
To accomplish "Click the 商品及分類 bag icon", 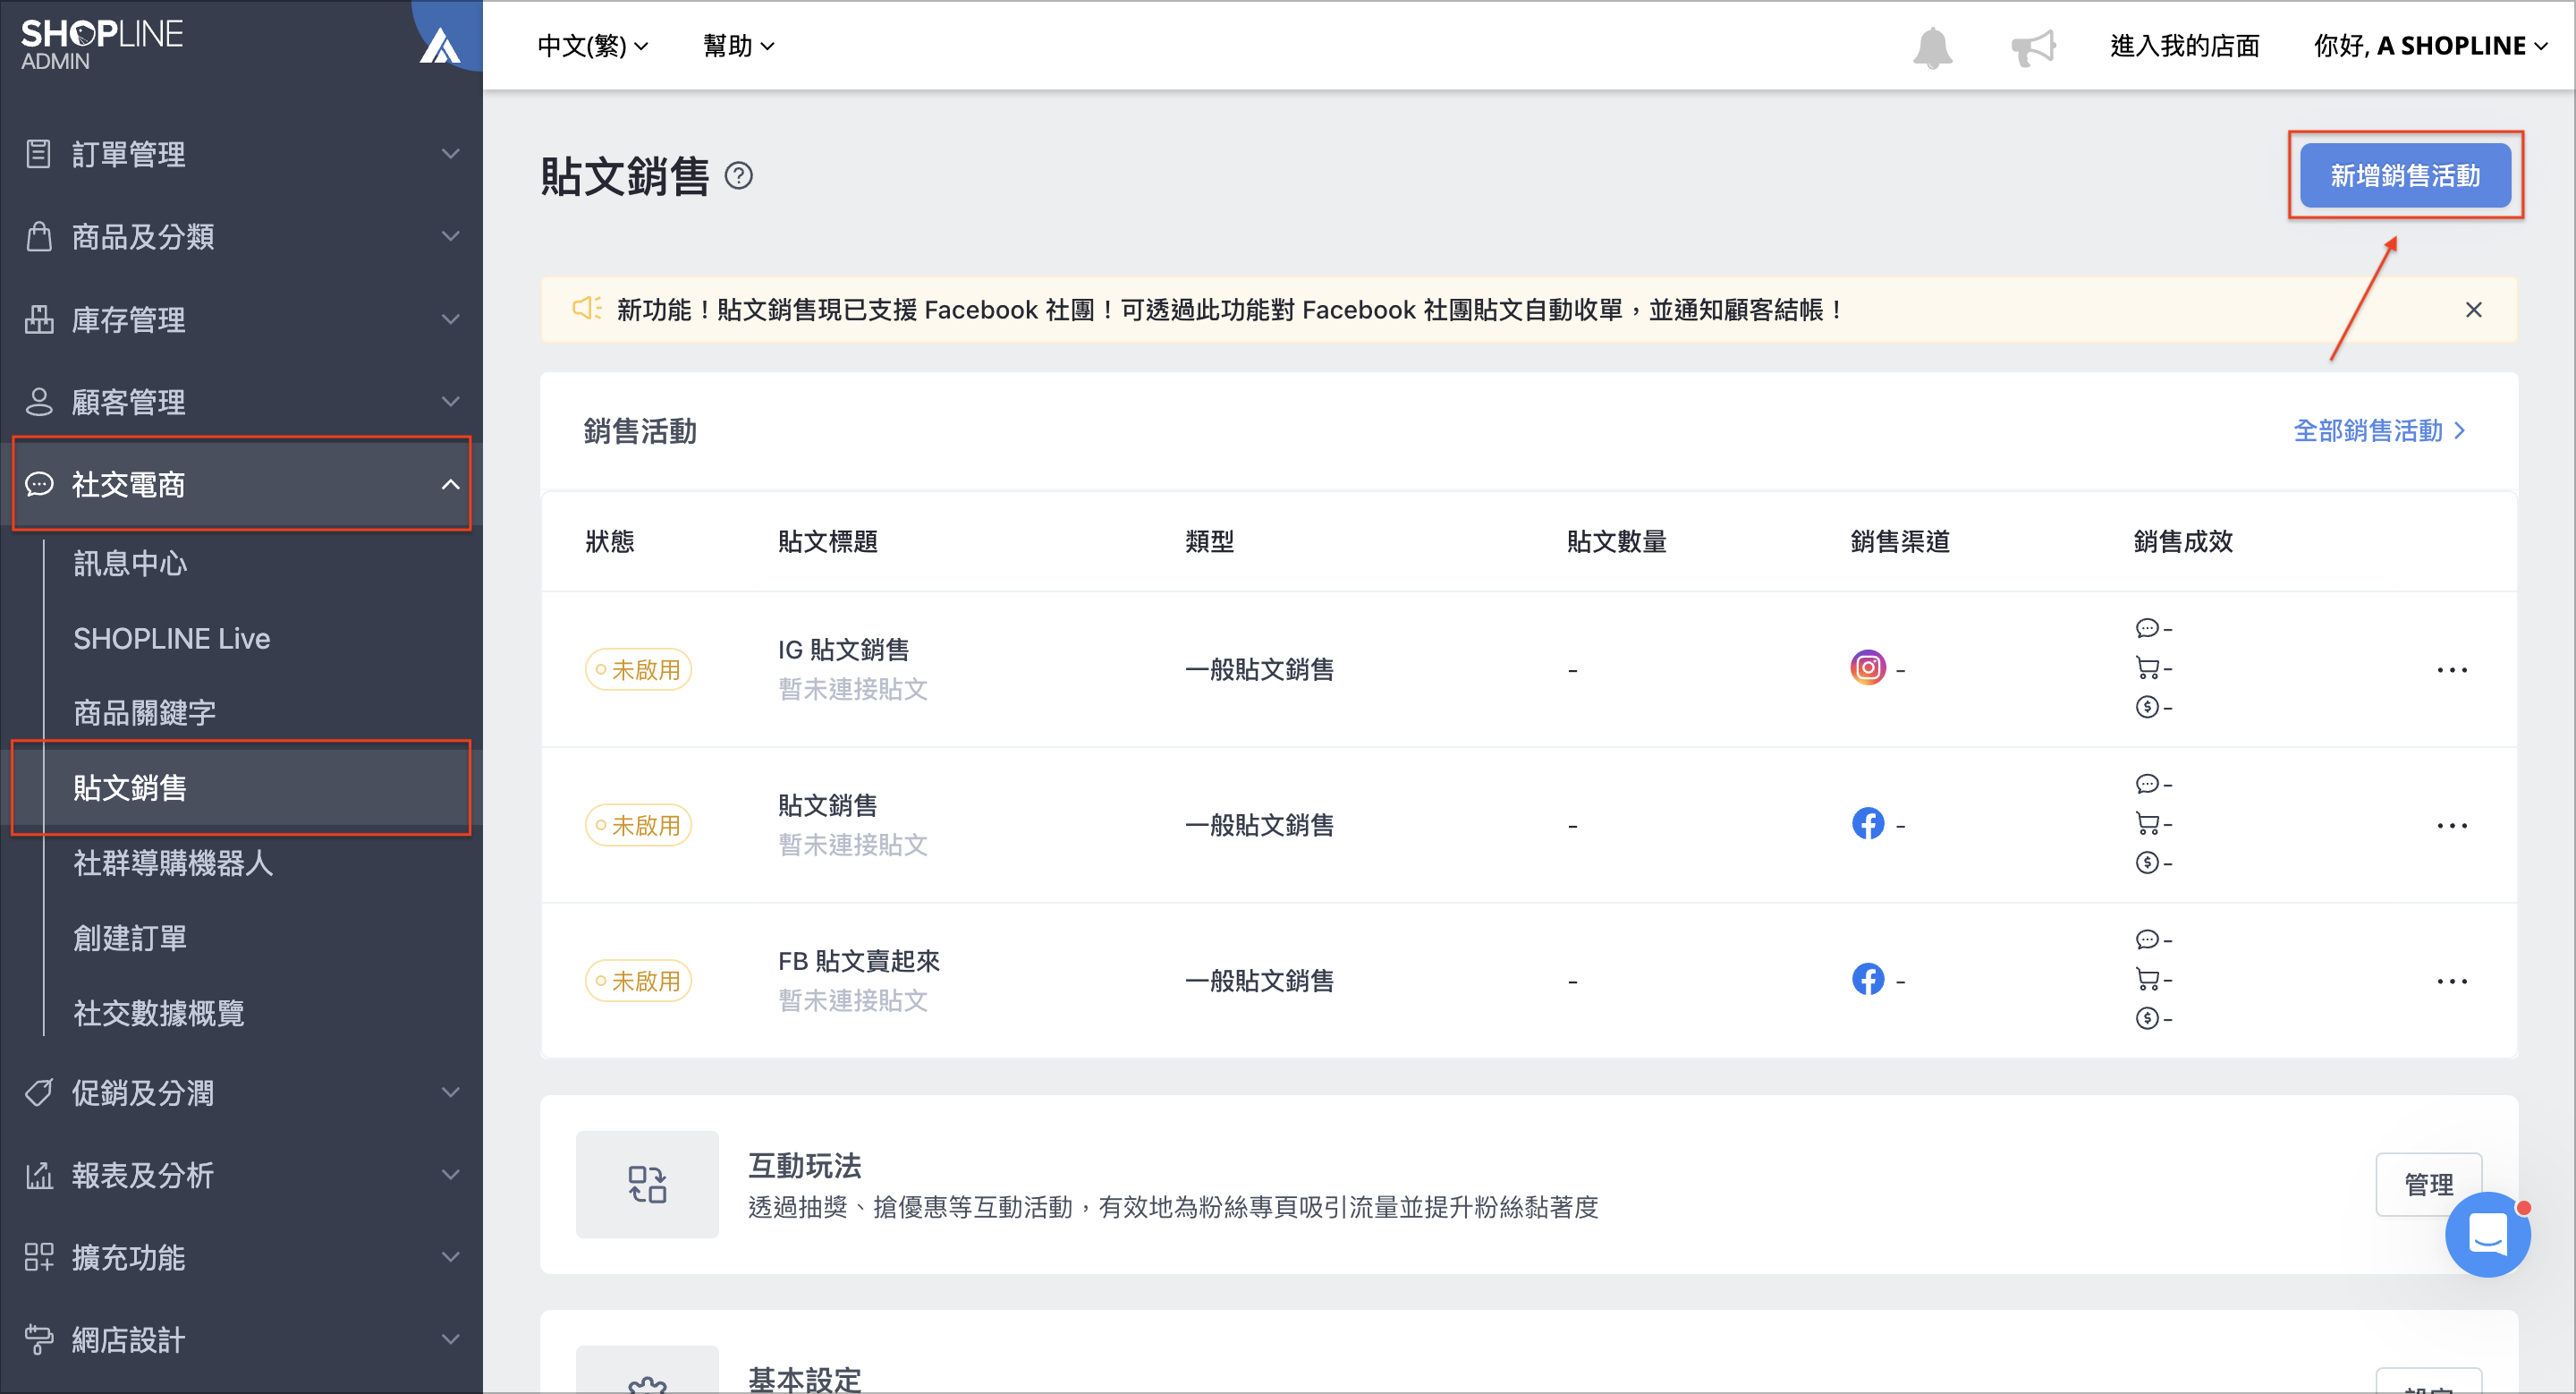I will point(38,237).
